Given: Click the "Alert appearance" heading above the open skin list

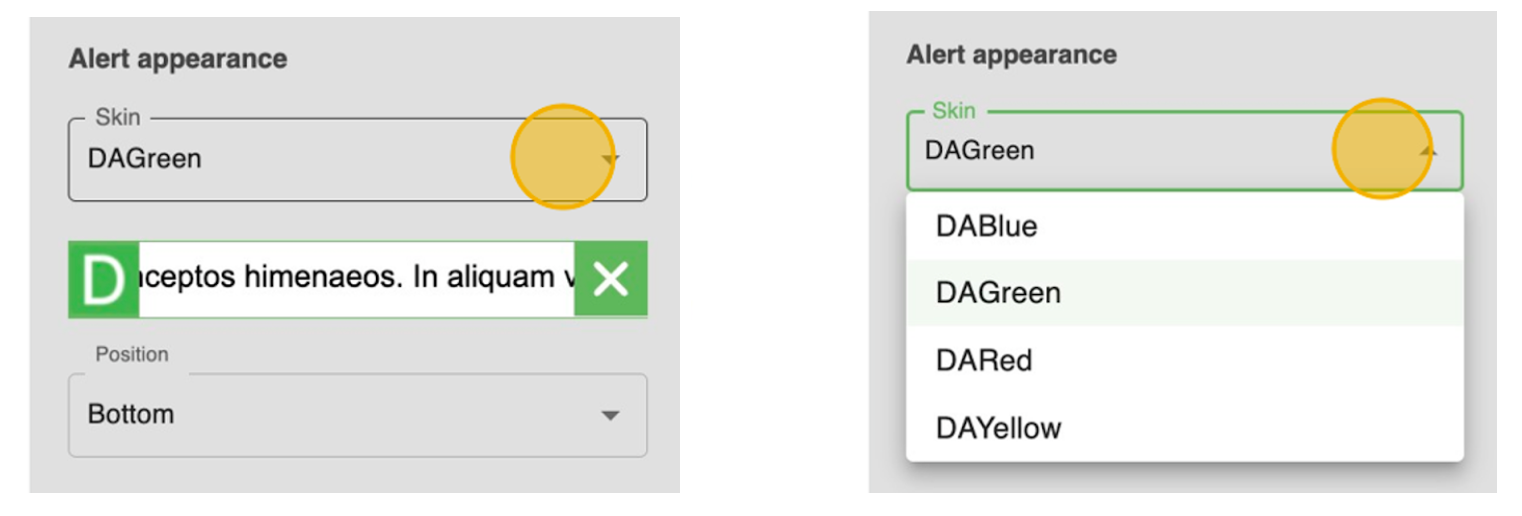Looking at the screenshot, I should click(x=1011, y=54).
